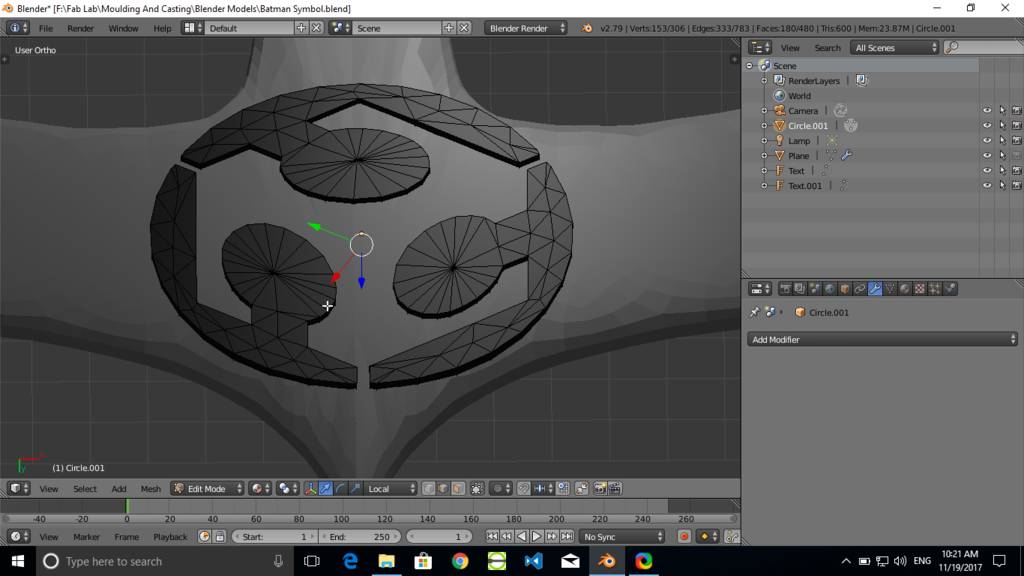This screenshot has width=1024, height=576.
Task: Open the Material properties tab
Action: tap(905, 289)
